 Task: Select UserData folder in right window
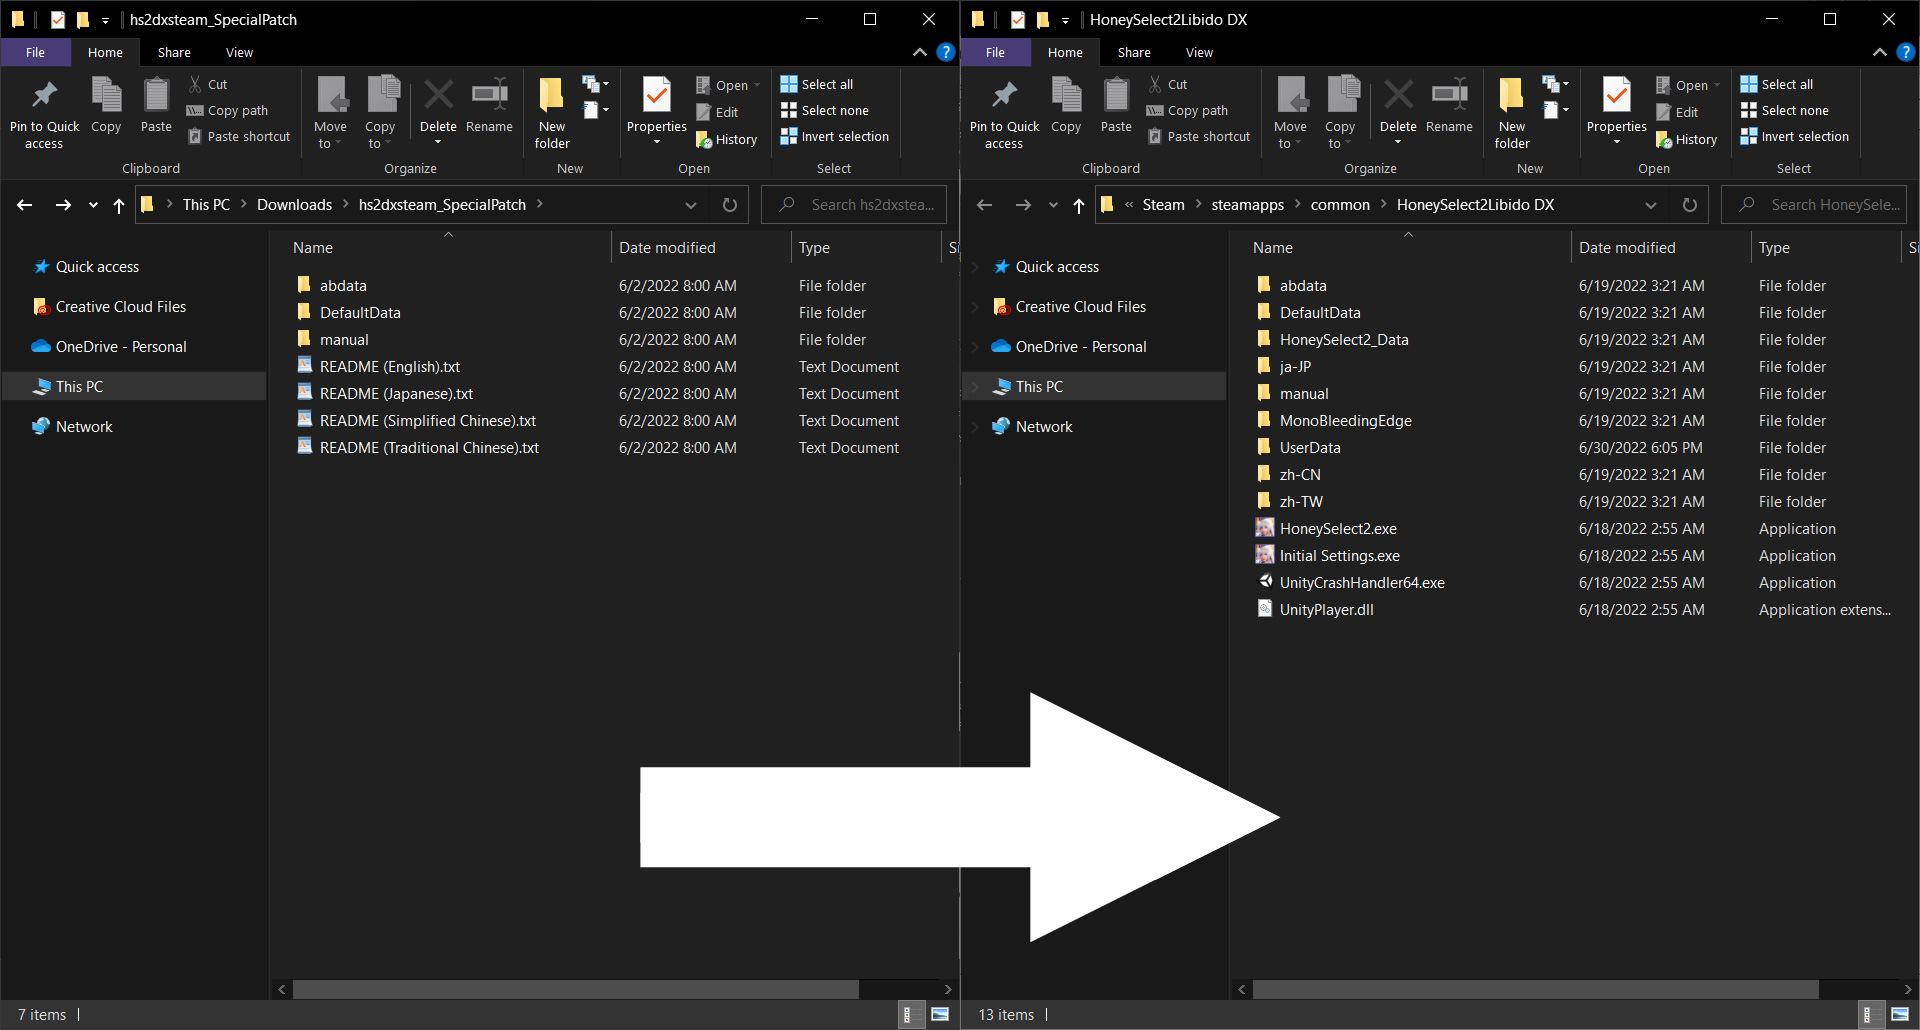(1310, 448)
